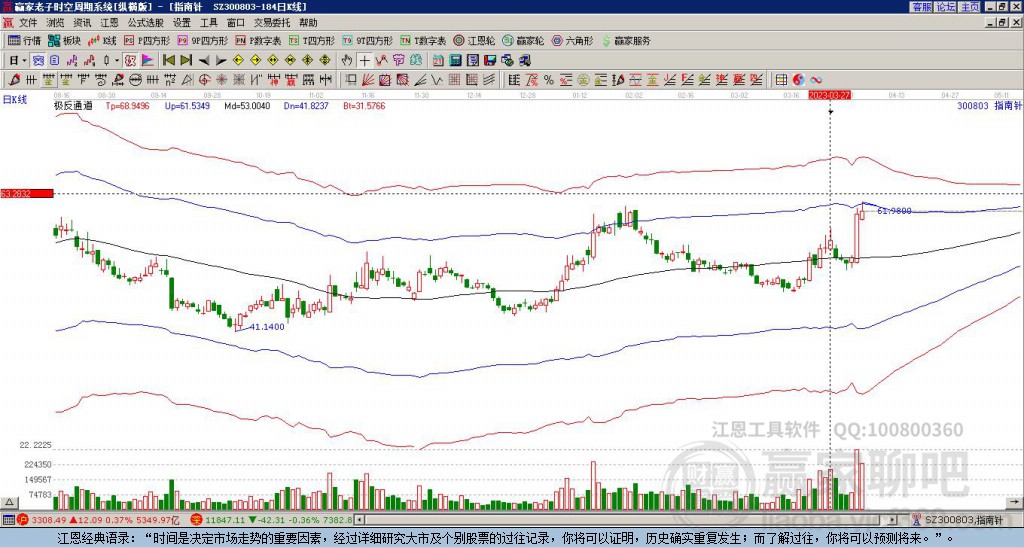The width and height of the screenshot is (1024, 548).
Task: Open the colored grid table icon
Action: tap(781, 80)
